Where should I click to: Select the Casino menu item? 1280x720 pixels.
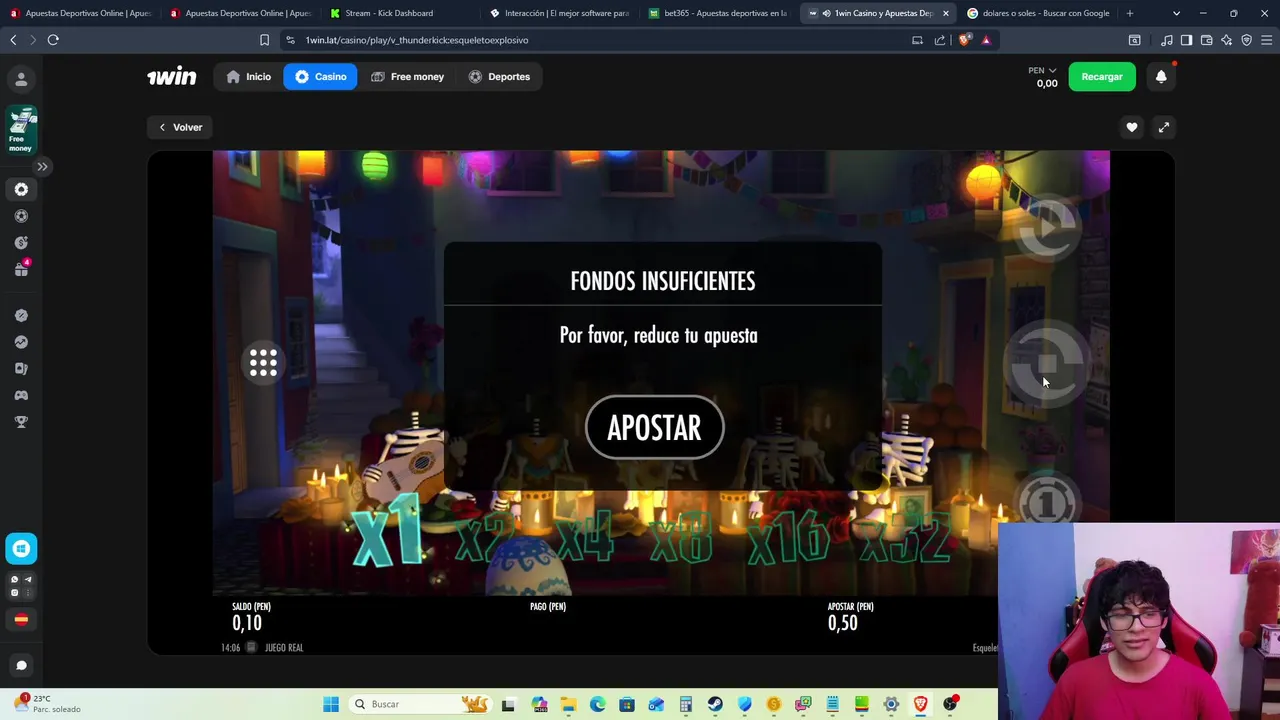coord(320,77)
